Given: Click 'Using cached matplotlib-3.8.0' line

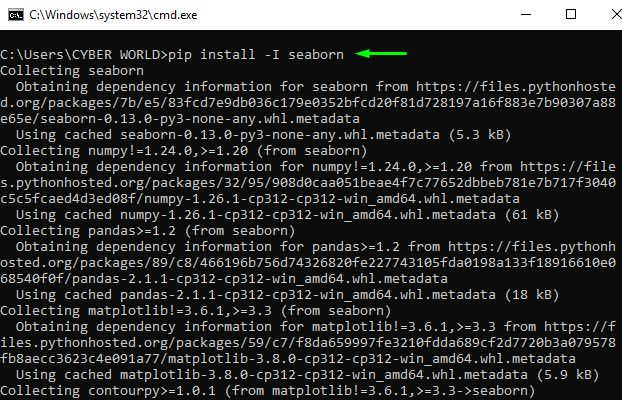Looking at the screenshot, I should pos(307,375).
